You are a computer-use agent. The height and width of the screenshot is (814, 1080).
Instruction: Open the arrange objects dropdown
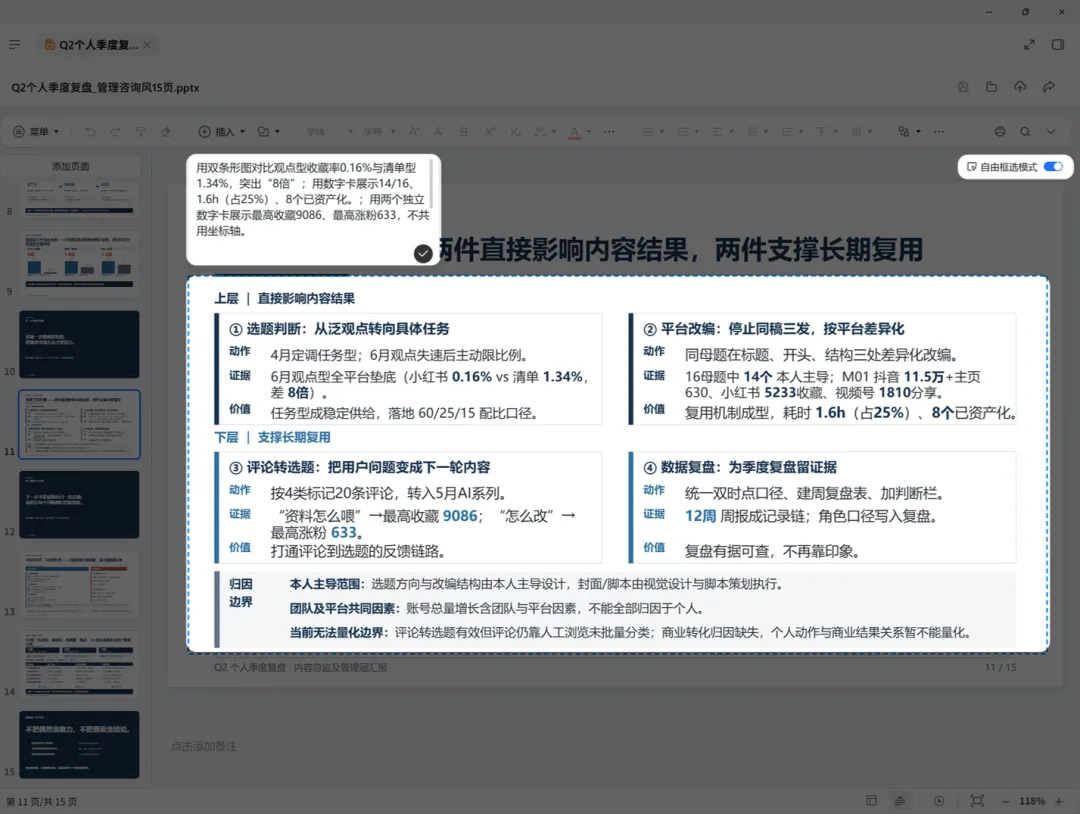(x=909, y=132)
